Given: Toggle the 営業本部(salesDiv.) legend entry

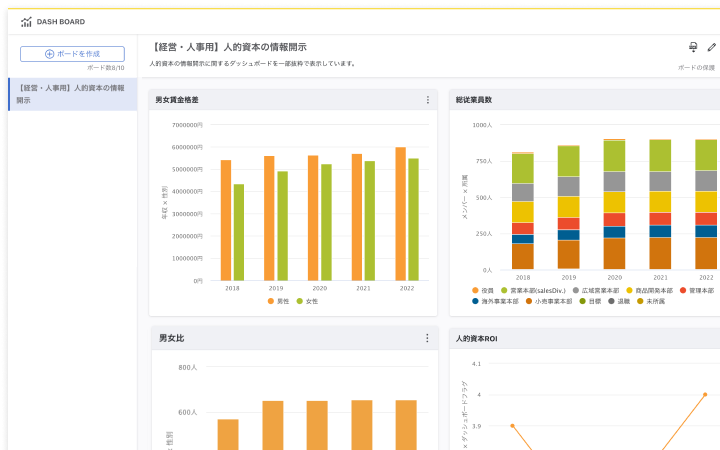Looking at the screenshot, I should tap(533, 290).
